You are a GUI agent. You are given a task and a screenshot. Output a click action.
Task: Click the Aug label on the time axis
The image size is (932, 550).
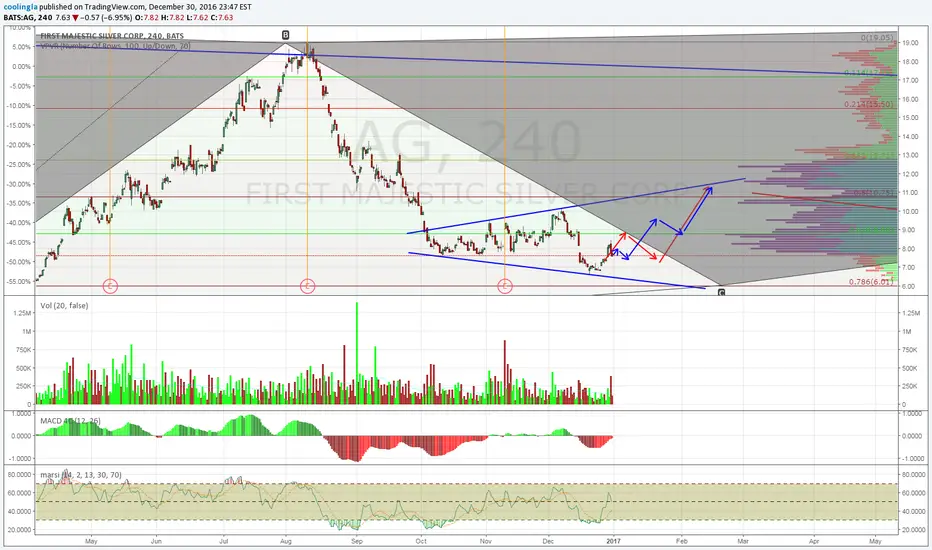pyautogui.click(x=286, y=541)
